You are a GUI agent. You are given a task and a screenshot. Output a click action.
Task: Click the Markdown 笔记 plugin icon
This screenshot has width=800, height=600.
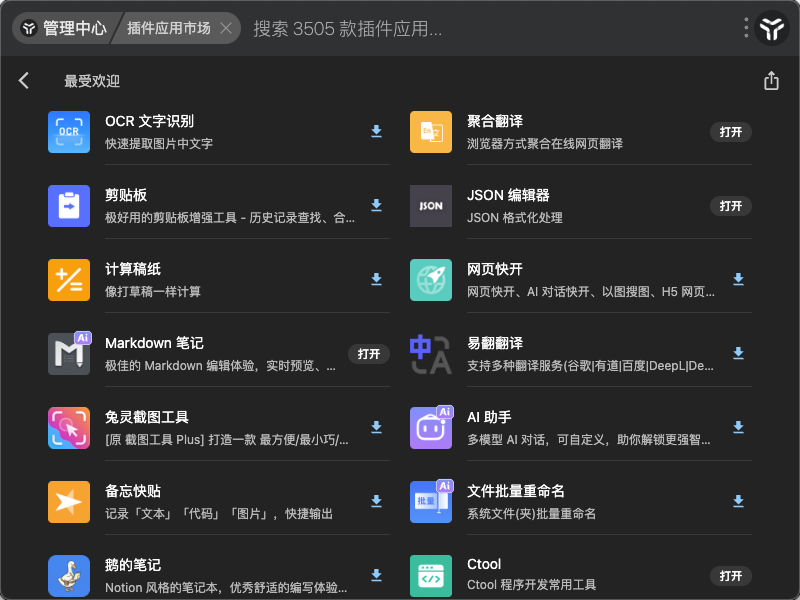click(69, 354)
